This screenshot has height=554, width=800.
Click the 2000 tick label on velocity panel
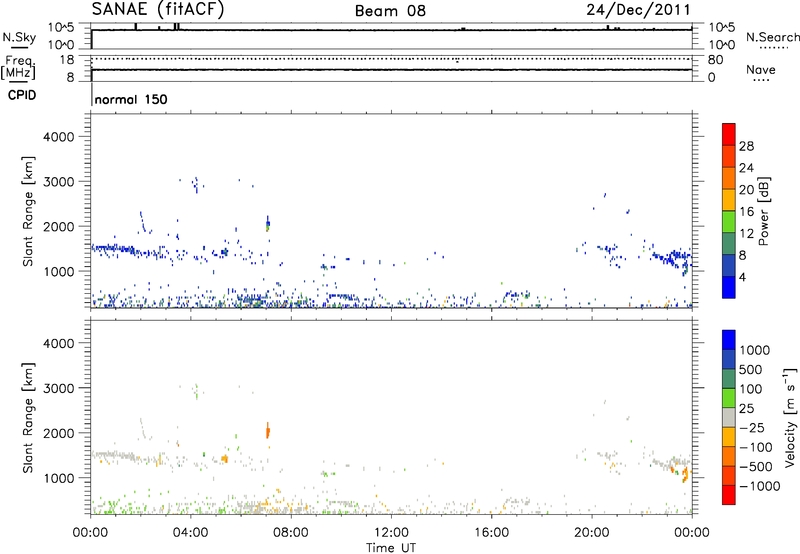coord(59,433)
